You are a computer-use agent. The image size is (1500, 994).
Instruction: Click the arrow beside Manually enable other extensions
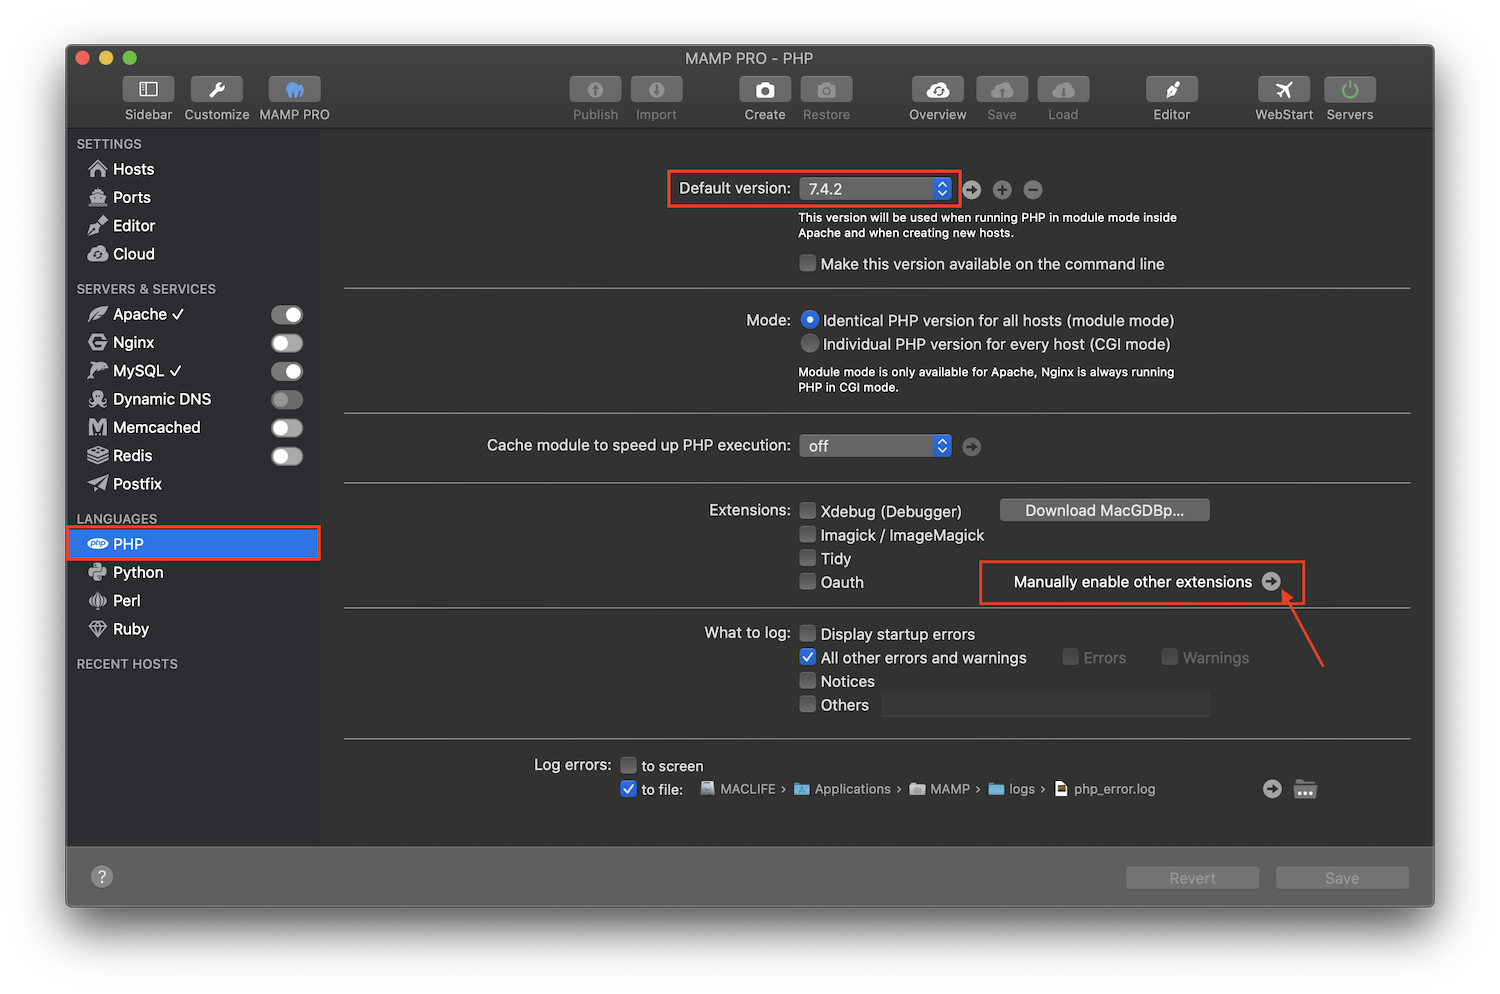[x=1271, y=580]
